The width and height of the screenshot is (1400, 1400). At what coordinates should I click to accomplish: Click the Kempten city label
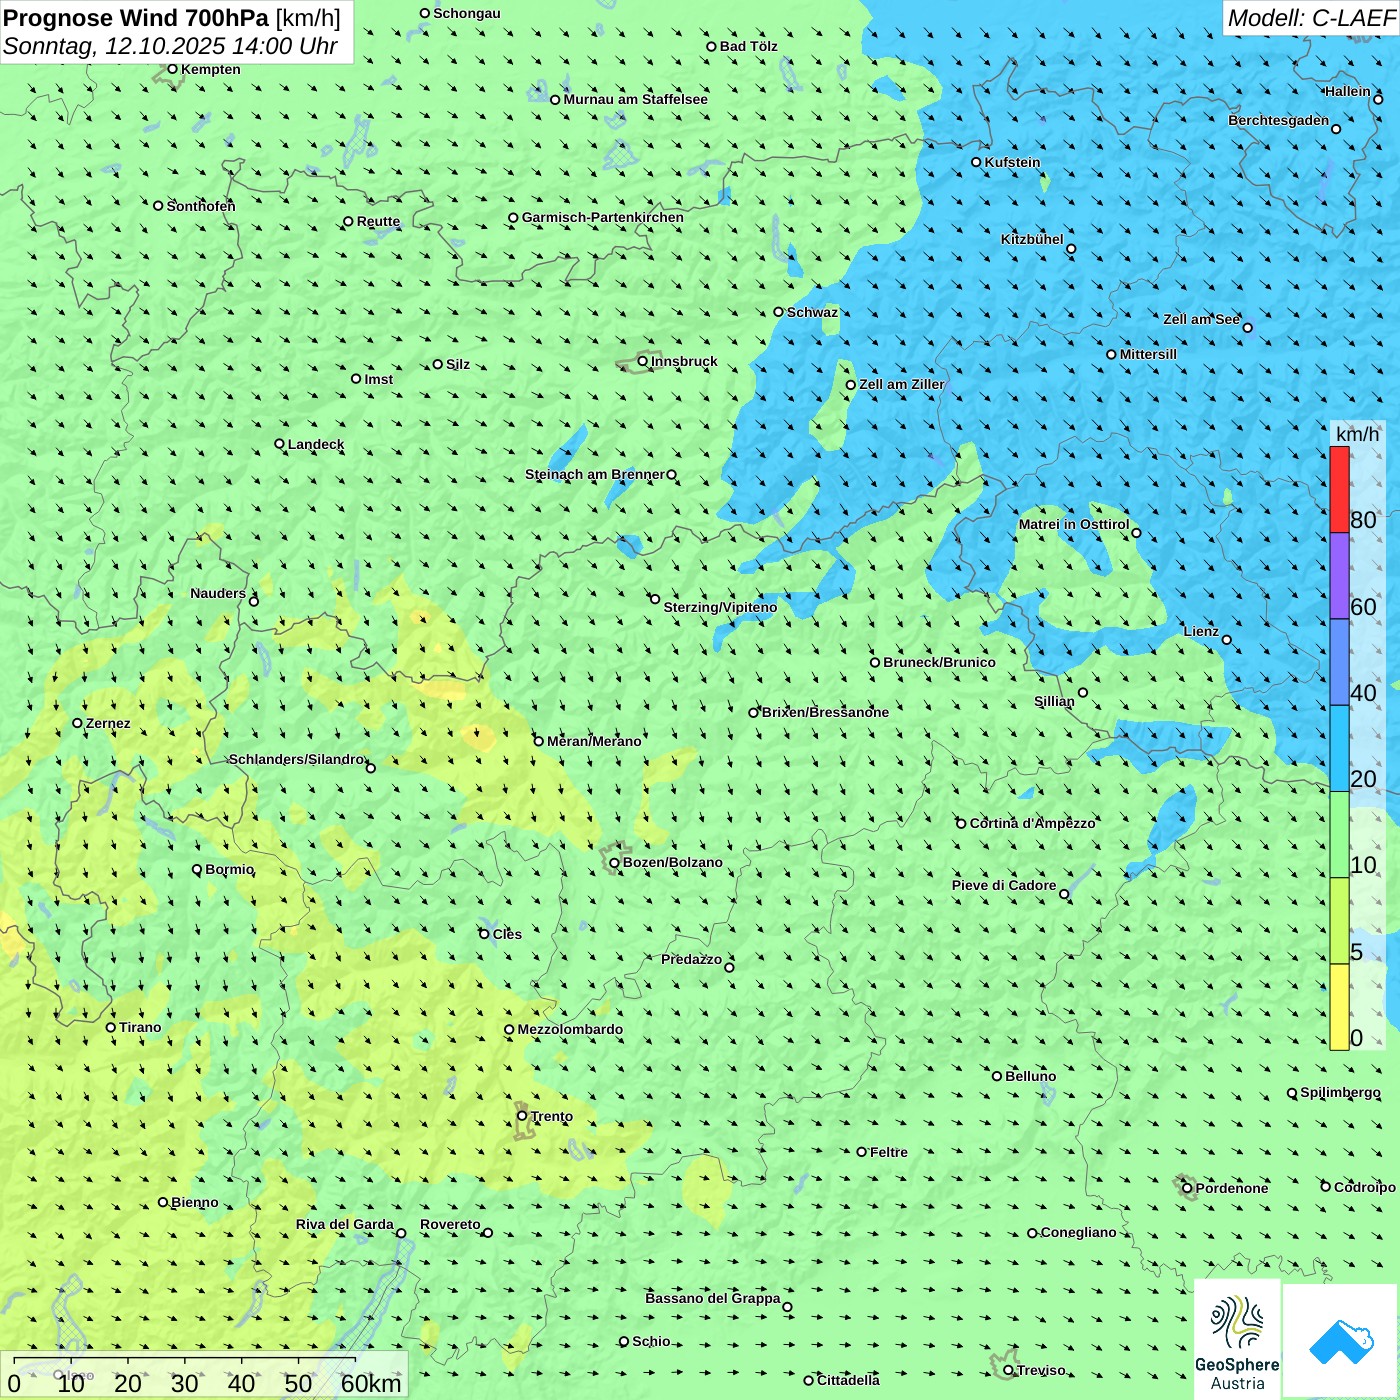[210, 69]
